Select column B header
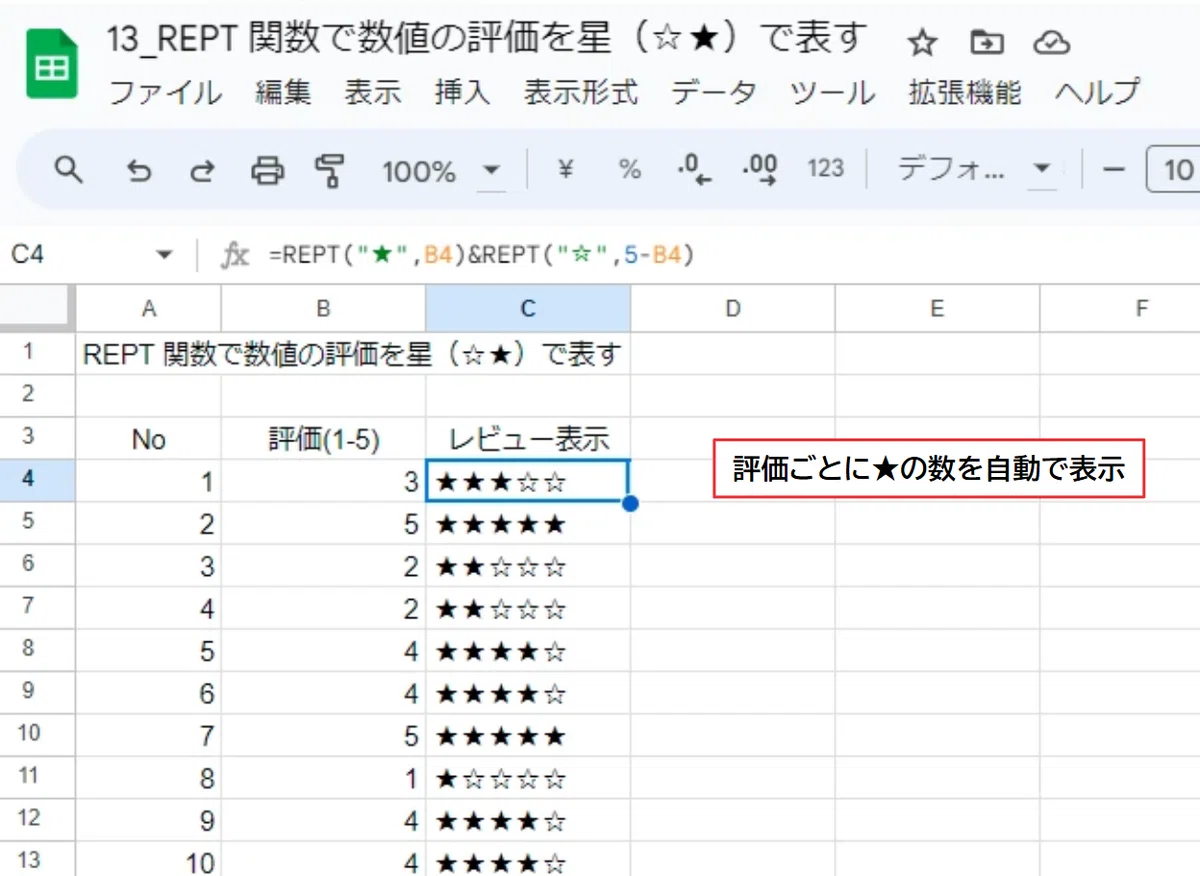This screenshot has width=1200, height=876. tap(323, 309)
